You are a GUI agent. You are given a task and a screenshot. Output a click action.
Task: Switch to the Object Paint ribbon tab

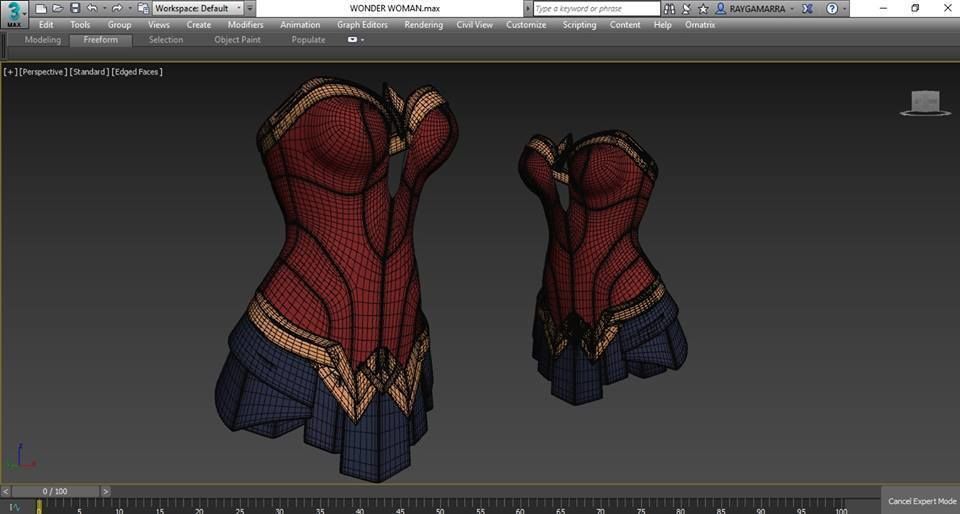[237, 40]
